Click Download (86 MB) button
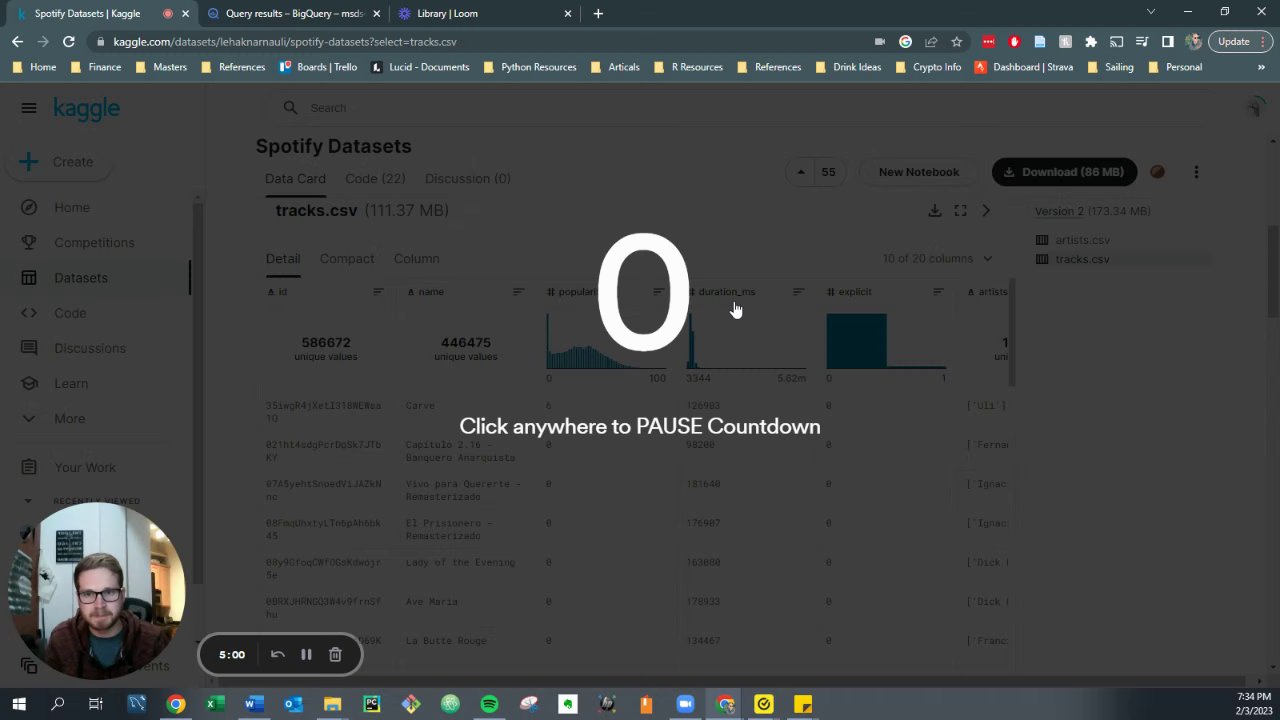 click(1064, 172)
